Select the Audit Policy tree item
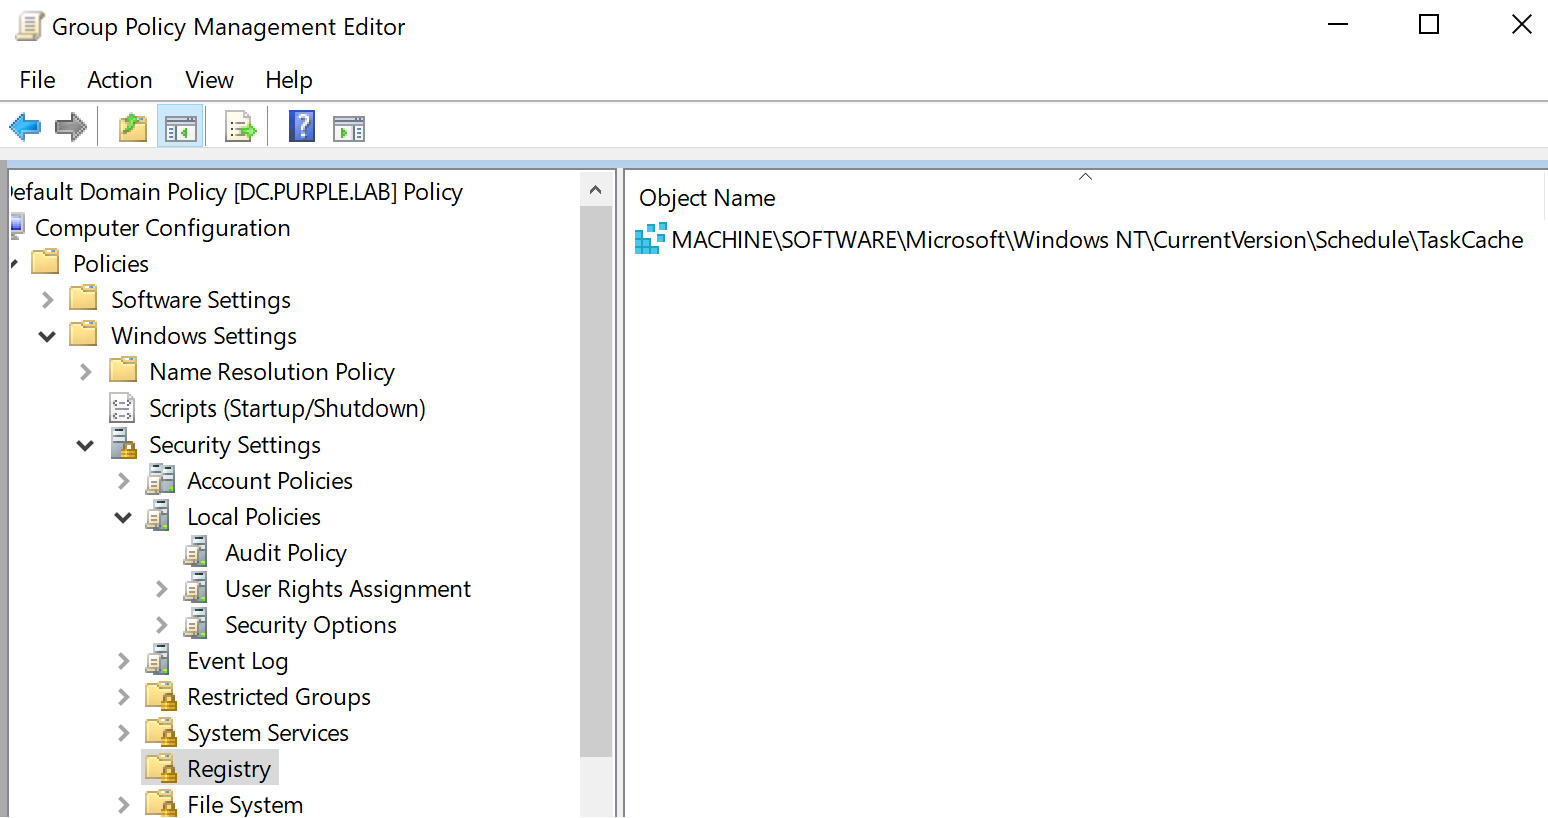Viewport: 1548px width, 818px height. point(285,552)
